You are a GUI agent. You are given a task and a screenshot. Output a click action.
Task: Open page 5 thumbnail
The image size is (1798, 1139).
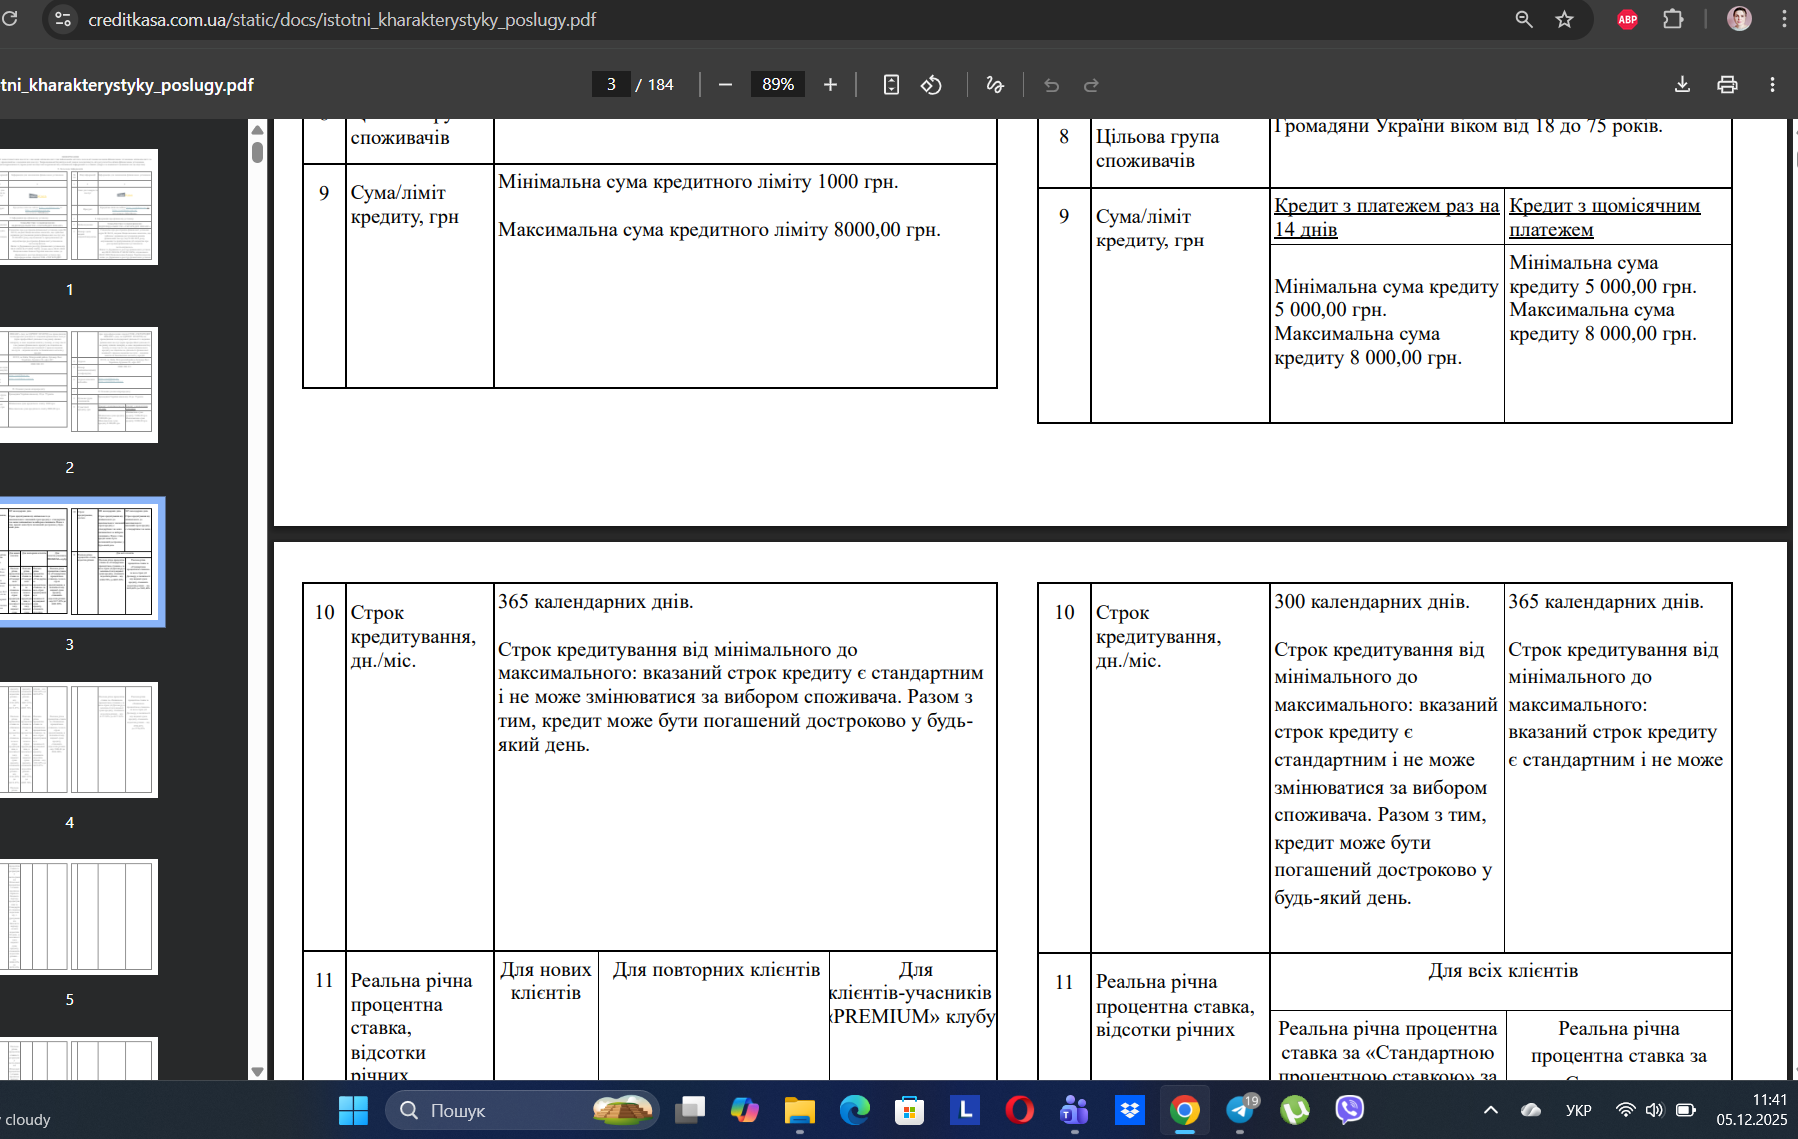(79, 917)
